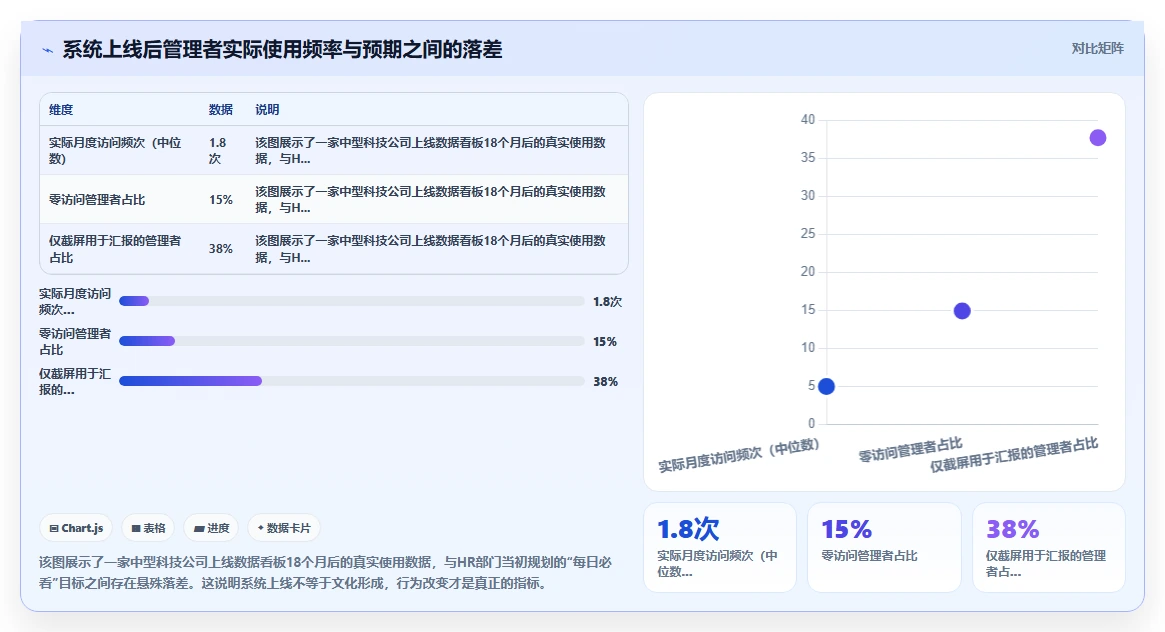Click the summary paragraph starting 该图展示了一家中型科技公司
This screenshot has height=632, width=1165.
click(325, 573)
